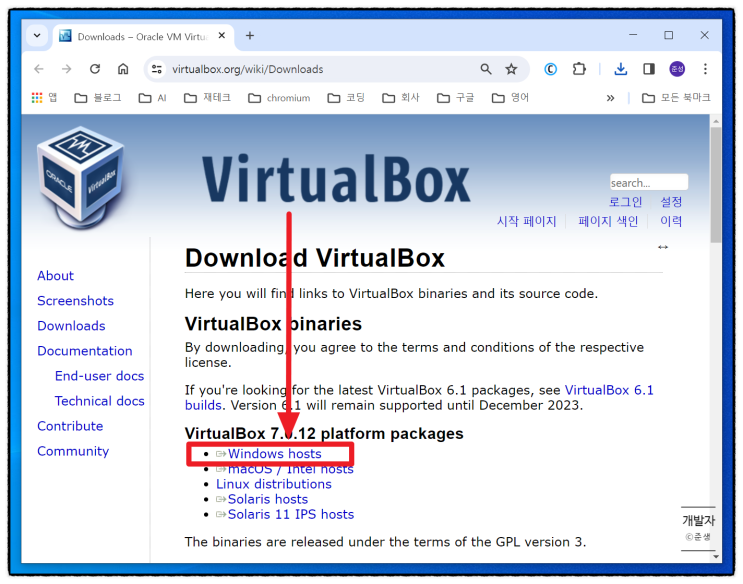This screenshot has width=743, height=584.
Task: Reload the current page
Action: click(95, 69)
